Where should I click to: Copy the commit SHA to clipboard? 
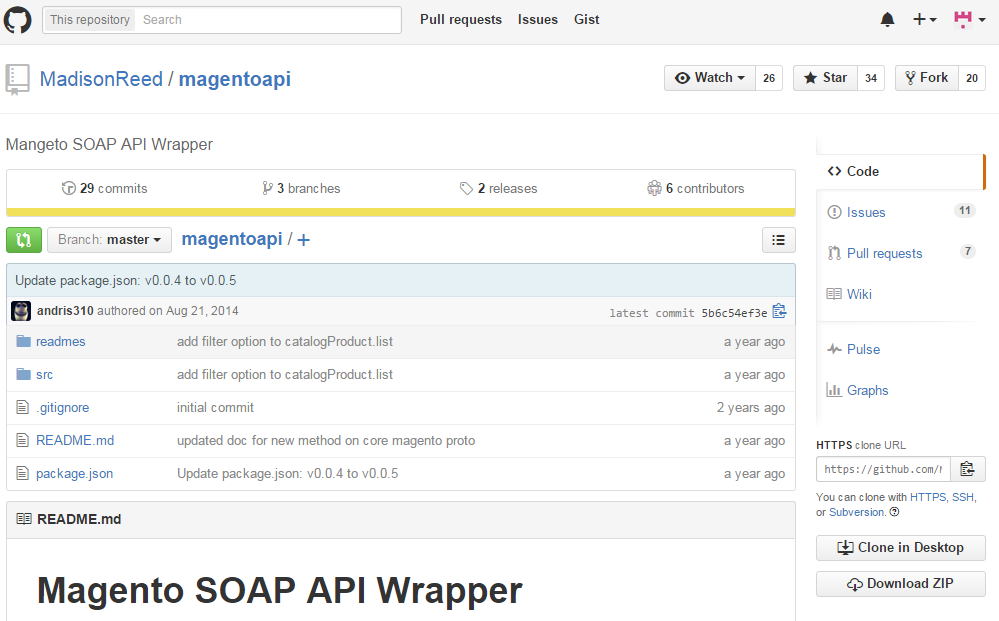click(x=780, y=312)
